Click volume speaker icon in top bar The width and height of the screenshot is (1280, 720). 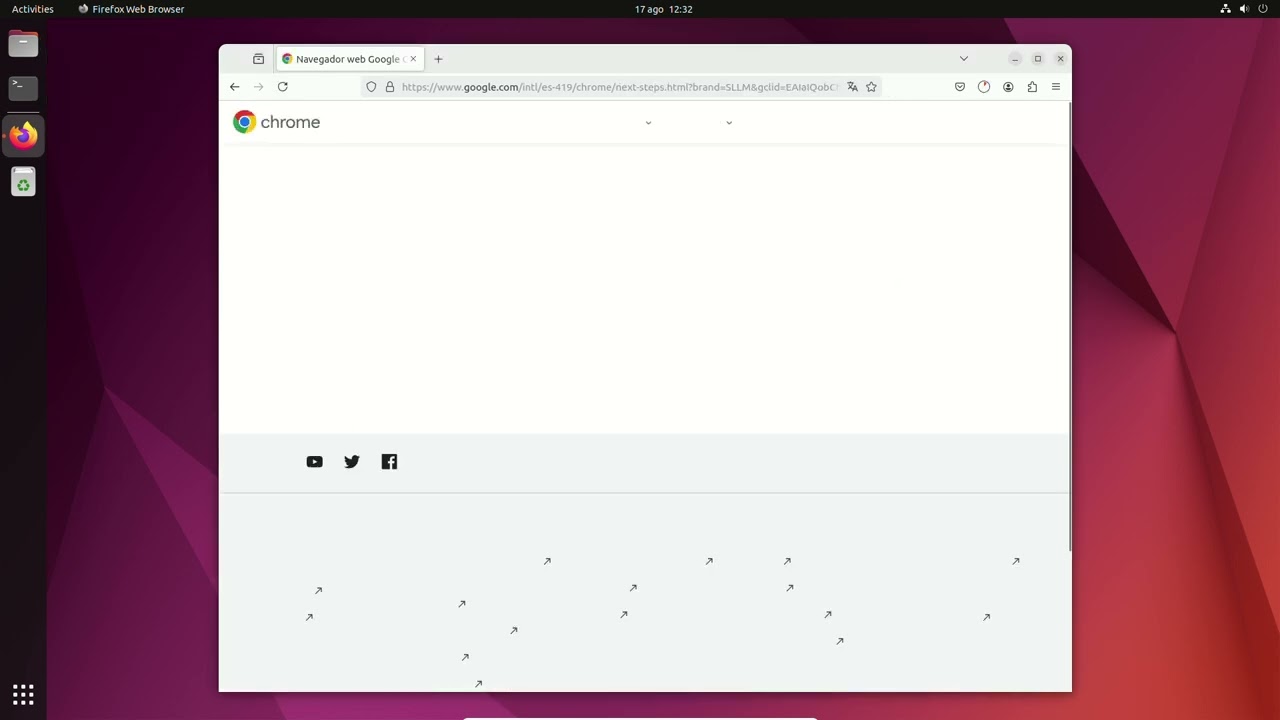(1244, 9)
